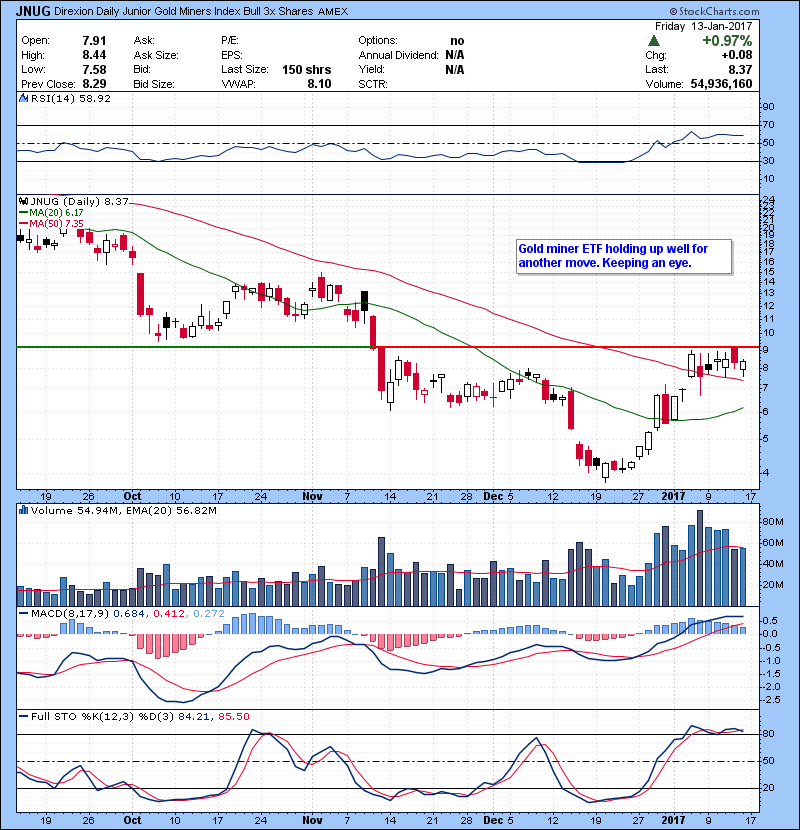
Task: Click the Prev Close value 8.29
Action: (x=94, y=84)
